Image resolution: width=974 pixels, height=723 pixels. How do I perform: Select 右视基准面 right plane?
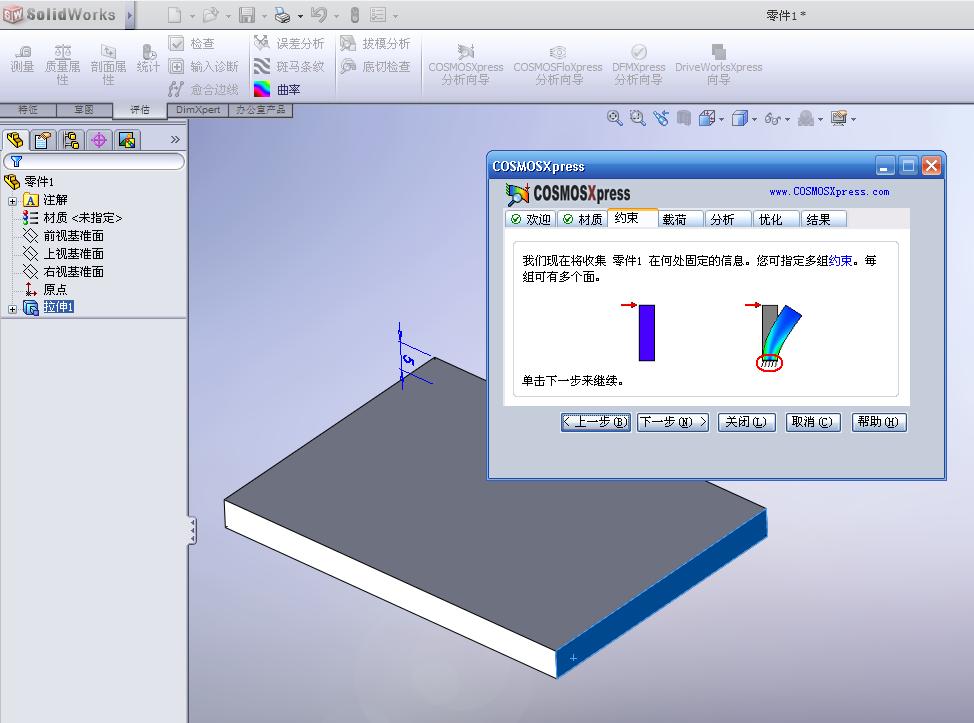[x=63, y=272]
